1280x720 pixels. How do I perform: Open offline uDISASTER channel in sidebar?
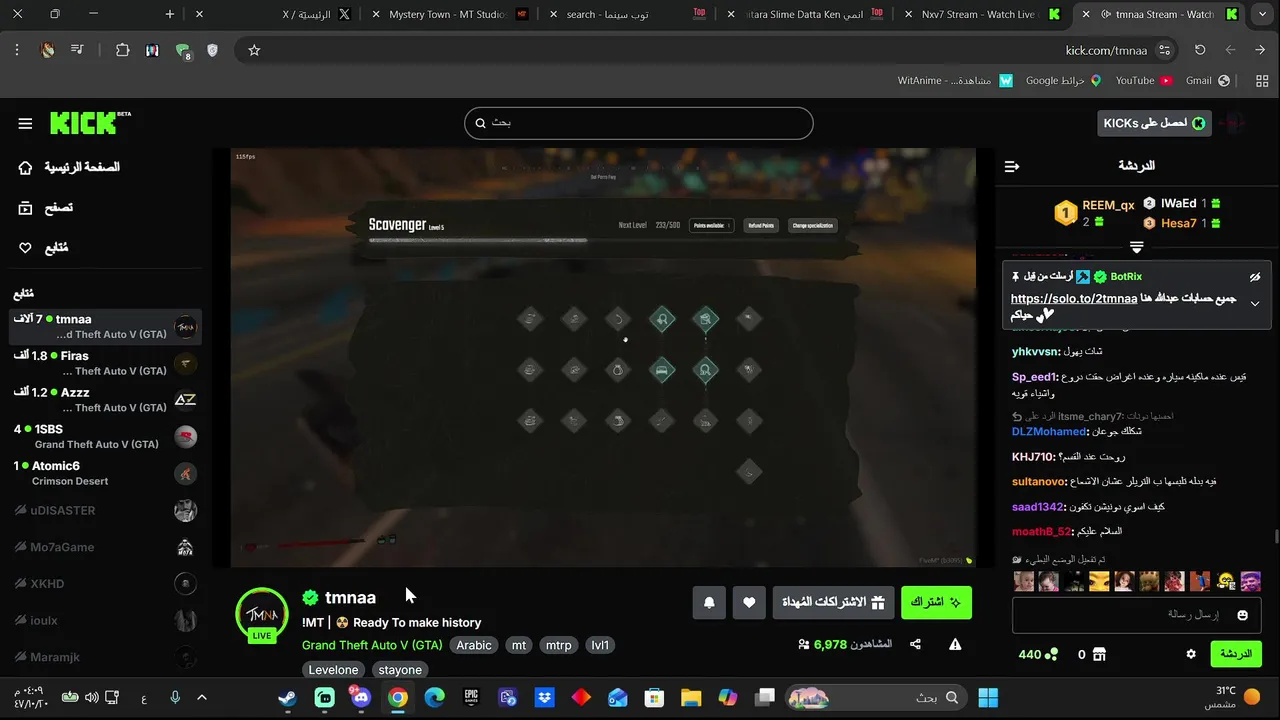click(106, 510)
